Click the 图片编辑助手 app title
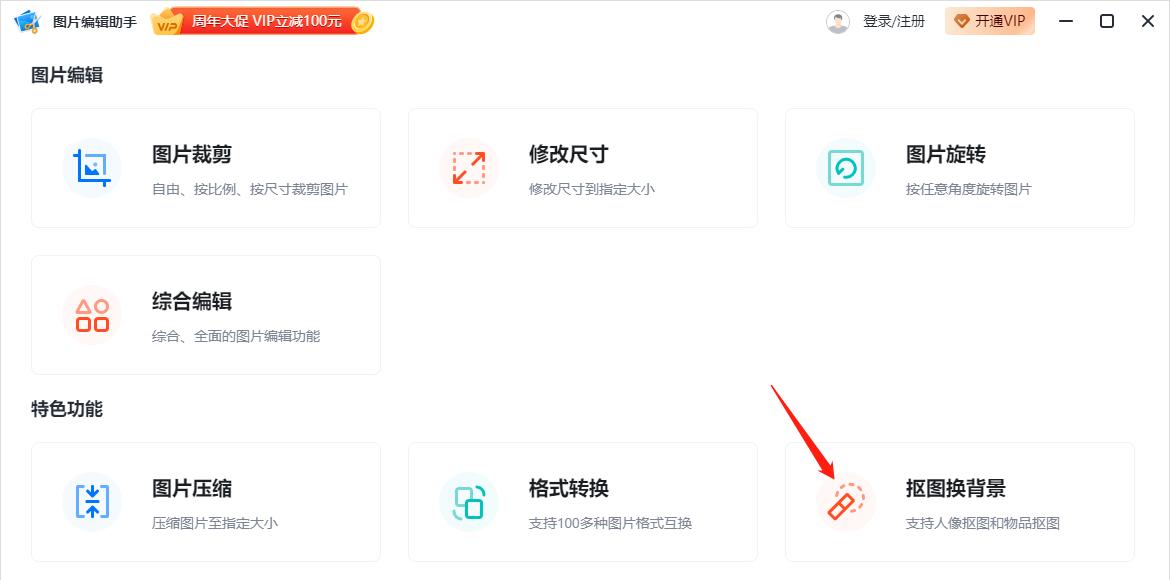Image resolution: width=1170 pixels, height=580 pixels. click(x=95, y=22)
